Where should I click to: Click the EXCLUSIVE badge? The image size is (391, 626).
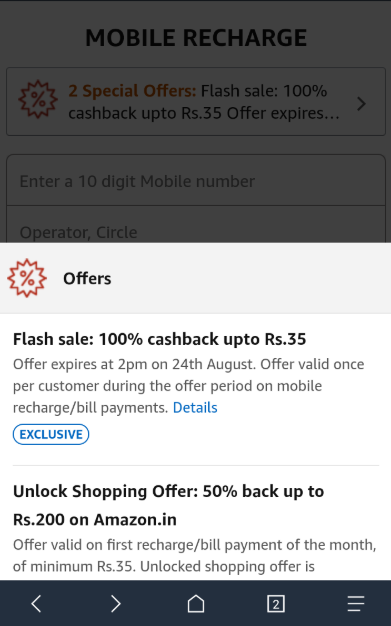51,434
